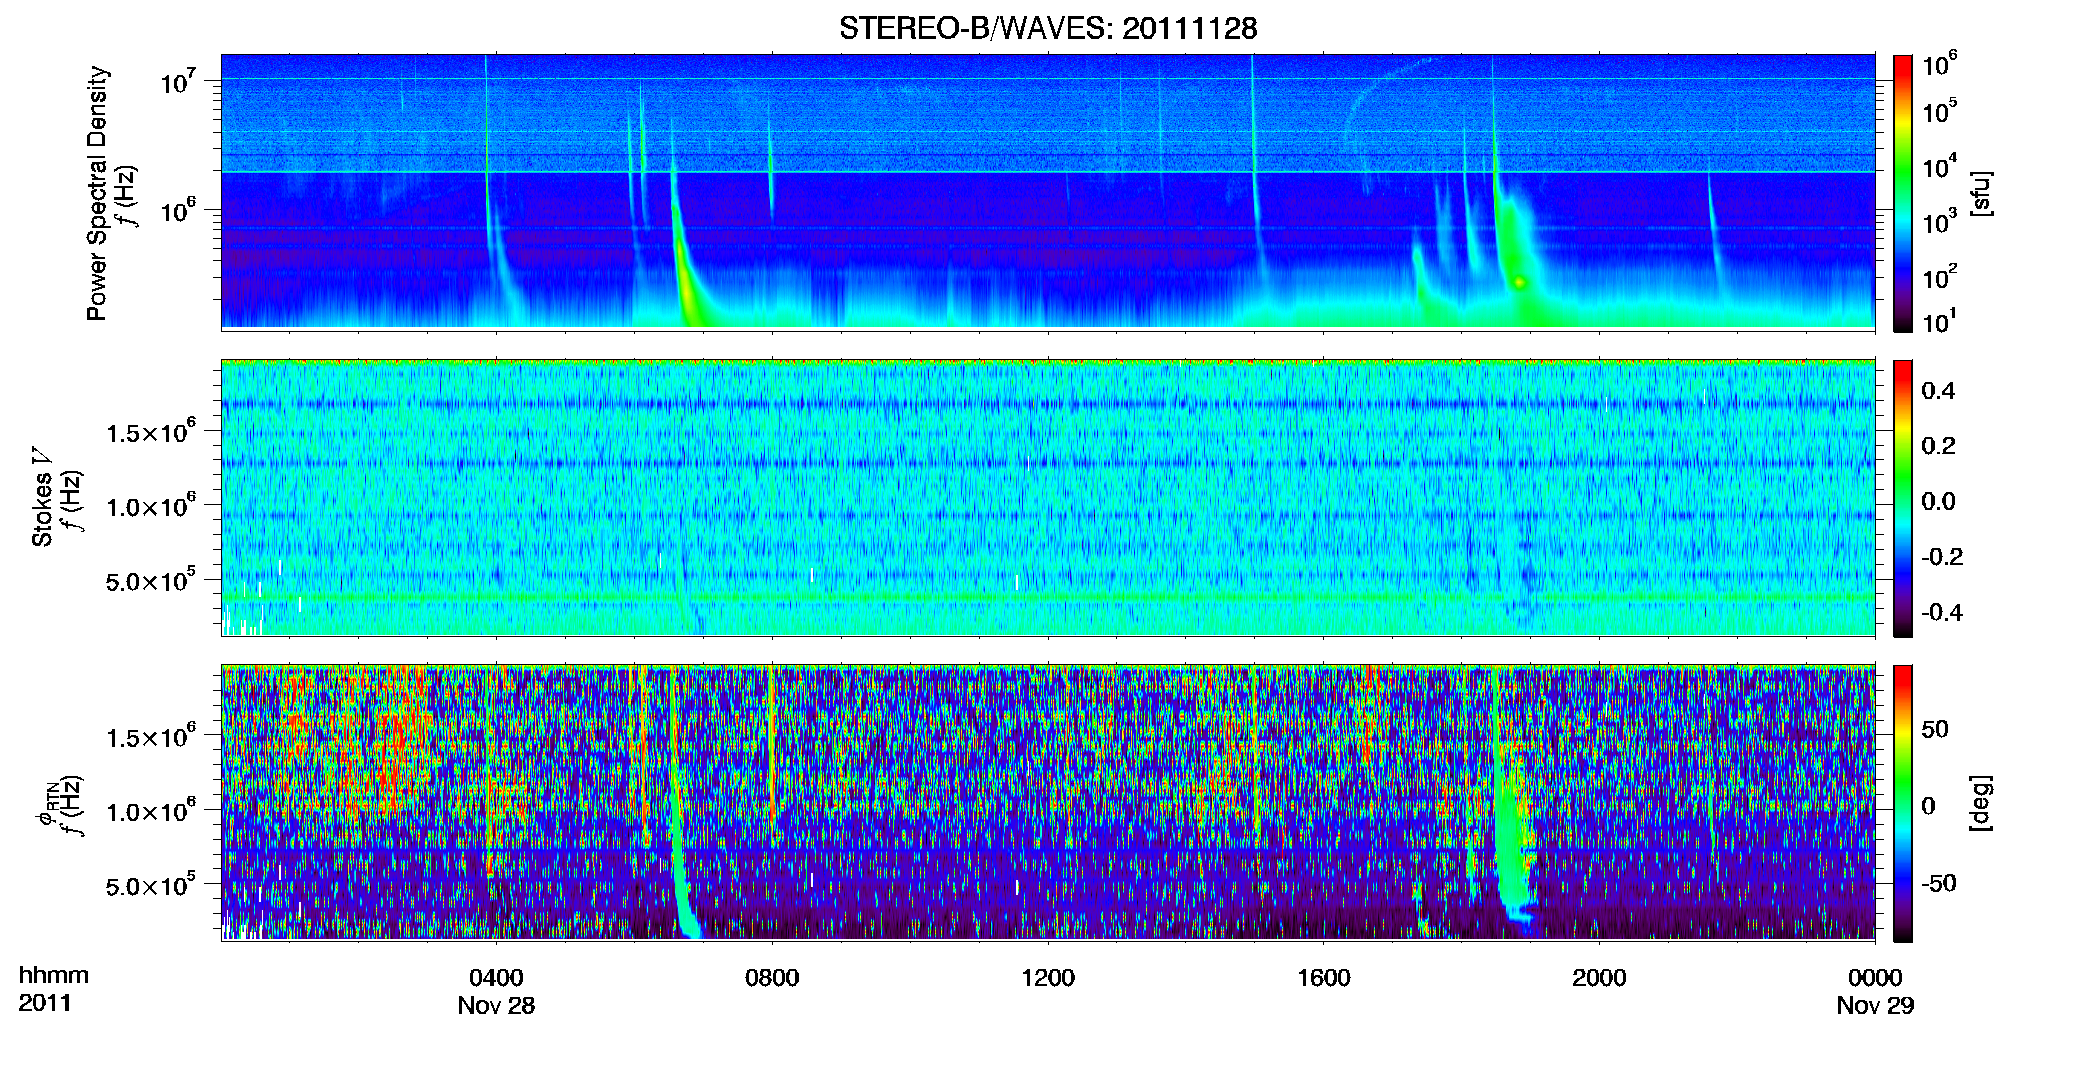This screenshot has height=1080, width=2096.
Task: Click the 0000 time tick label
Action: pos(1875,978)
